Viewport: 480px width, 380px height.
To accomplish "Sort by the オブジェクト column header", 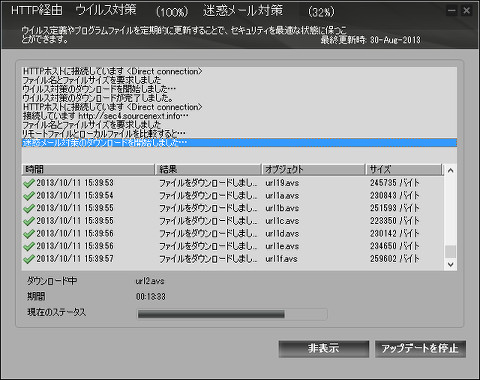I will pyautogui.click(x=313, y=169).
